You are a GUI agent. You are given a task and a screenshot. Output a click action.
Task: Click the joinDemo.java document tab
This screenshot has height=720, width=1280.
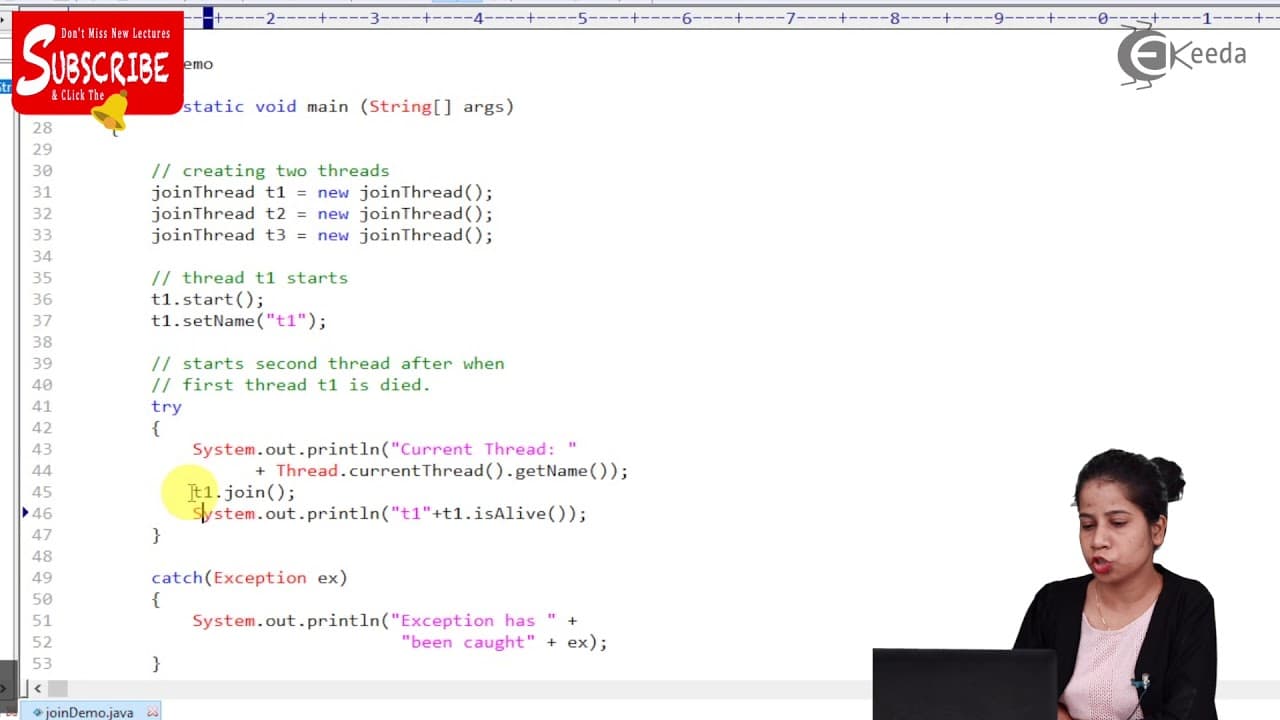point(88,712)
